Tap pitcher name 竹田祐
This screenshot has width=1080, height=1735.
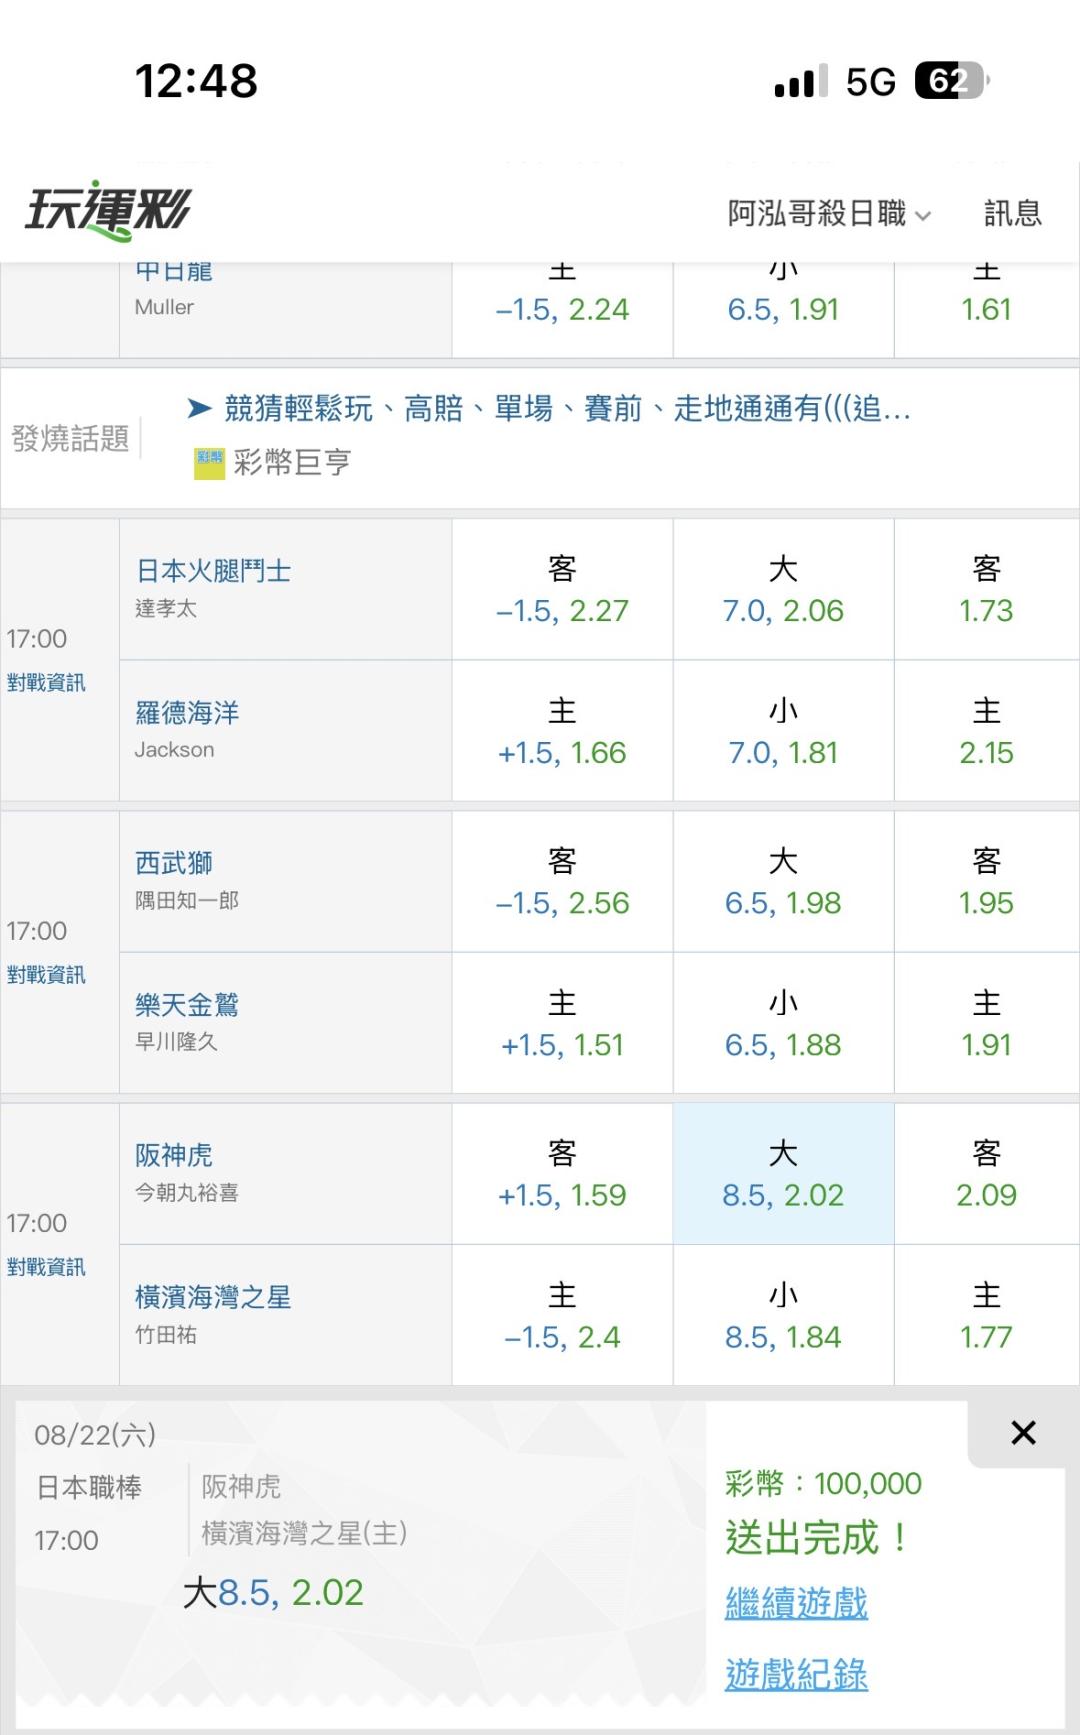tap(166, 1334)
